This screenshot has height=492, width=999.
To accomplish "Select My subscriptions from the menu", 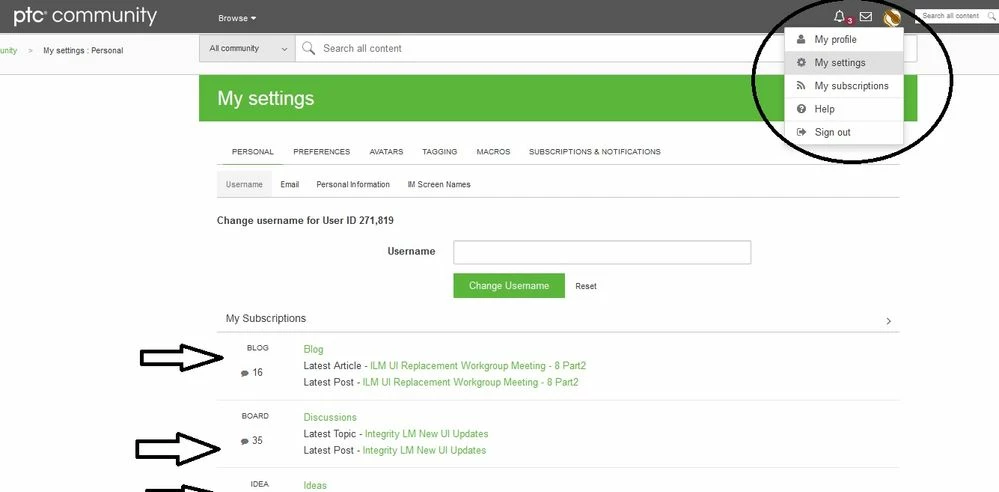I will 844,85.
